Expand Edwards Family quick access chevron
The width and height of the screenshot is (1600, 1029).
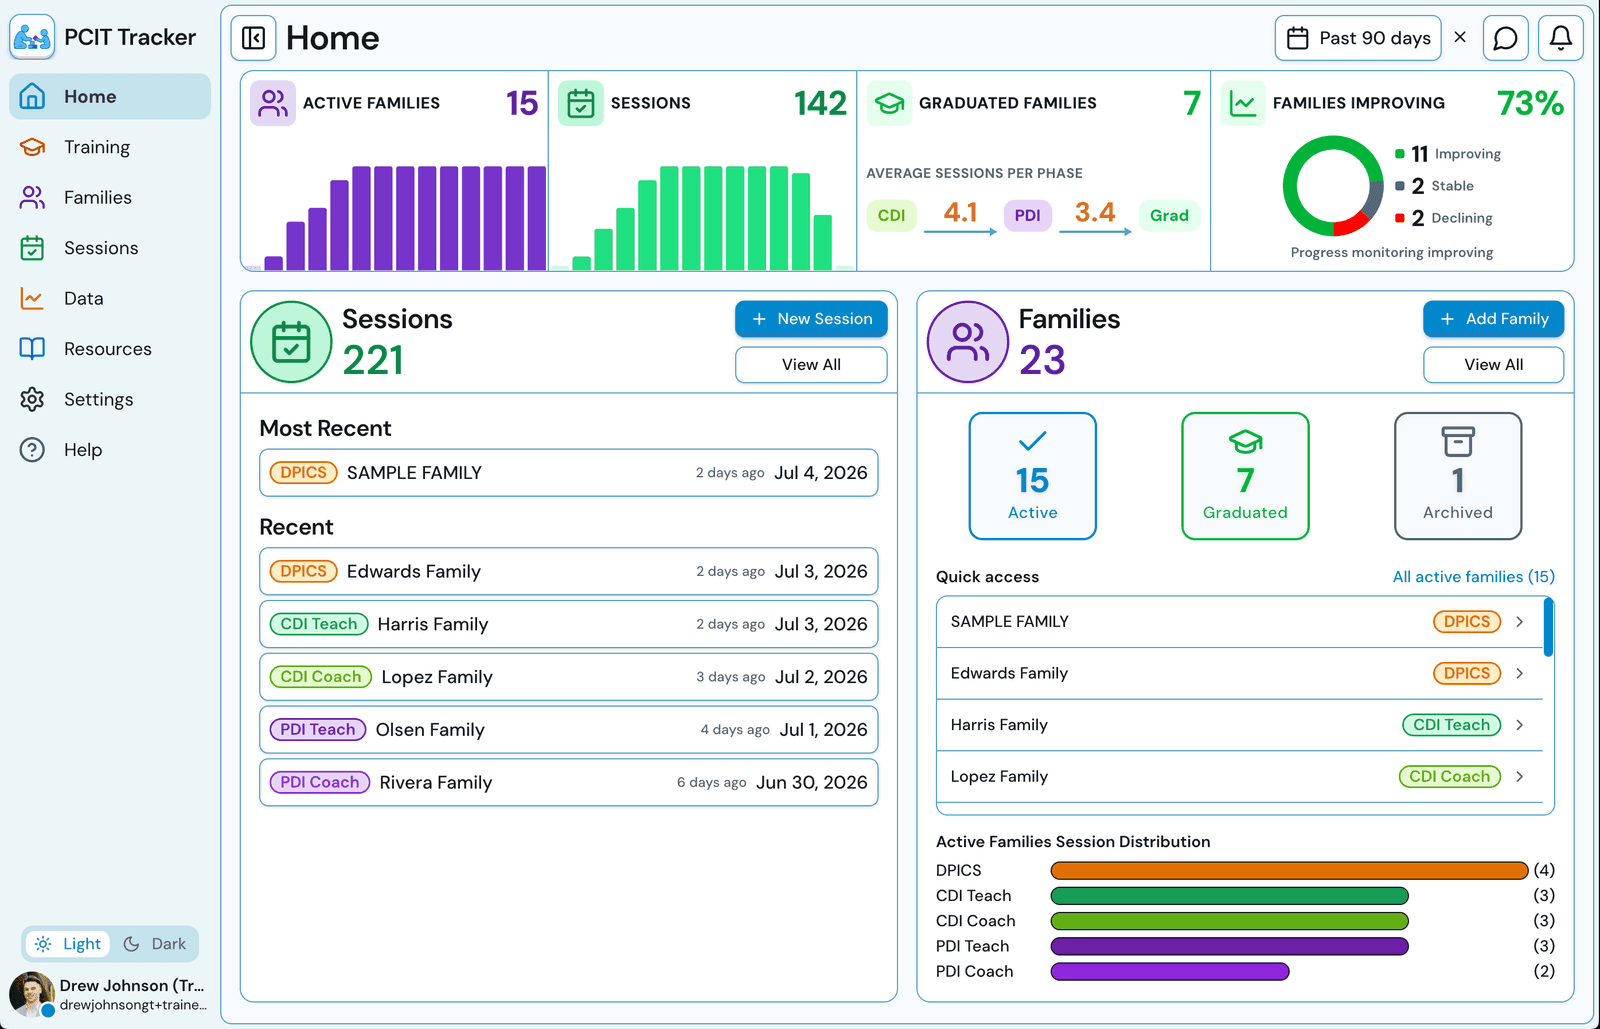point(1519,674)
